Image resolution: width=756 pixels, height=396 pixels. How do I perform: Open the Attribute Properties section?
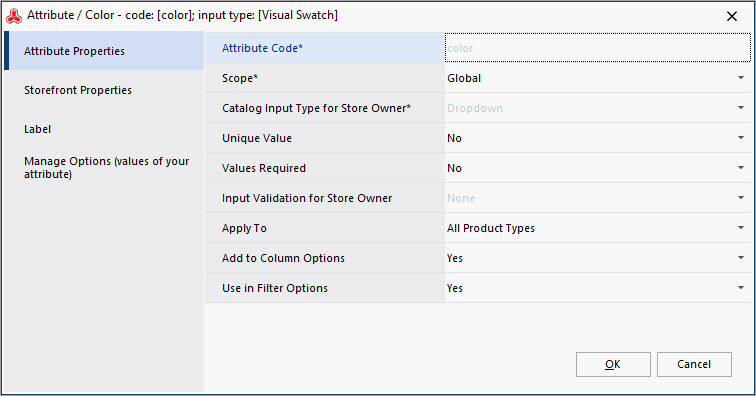pos(104,51)
